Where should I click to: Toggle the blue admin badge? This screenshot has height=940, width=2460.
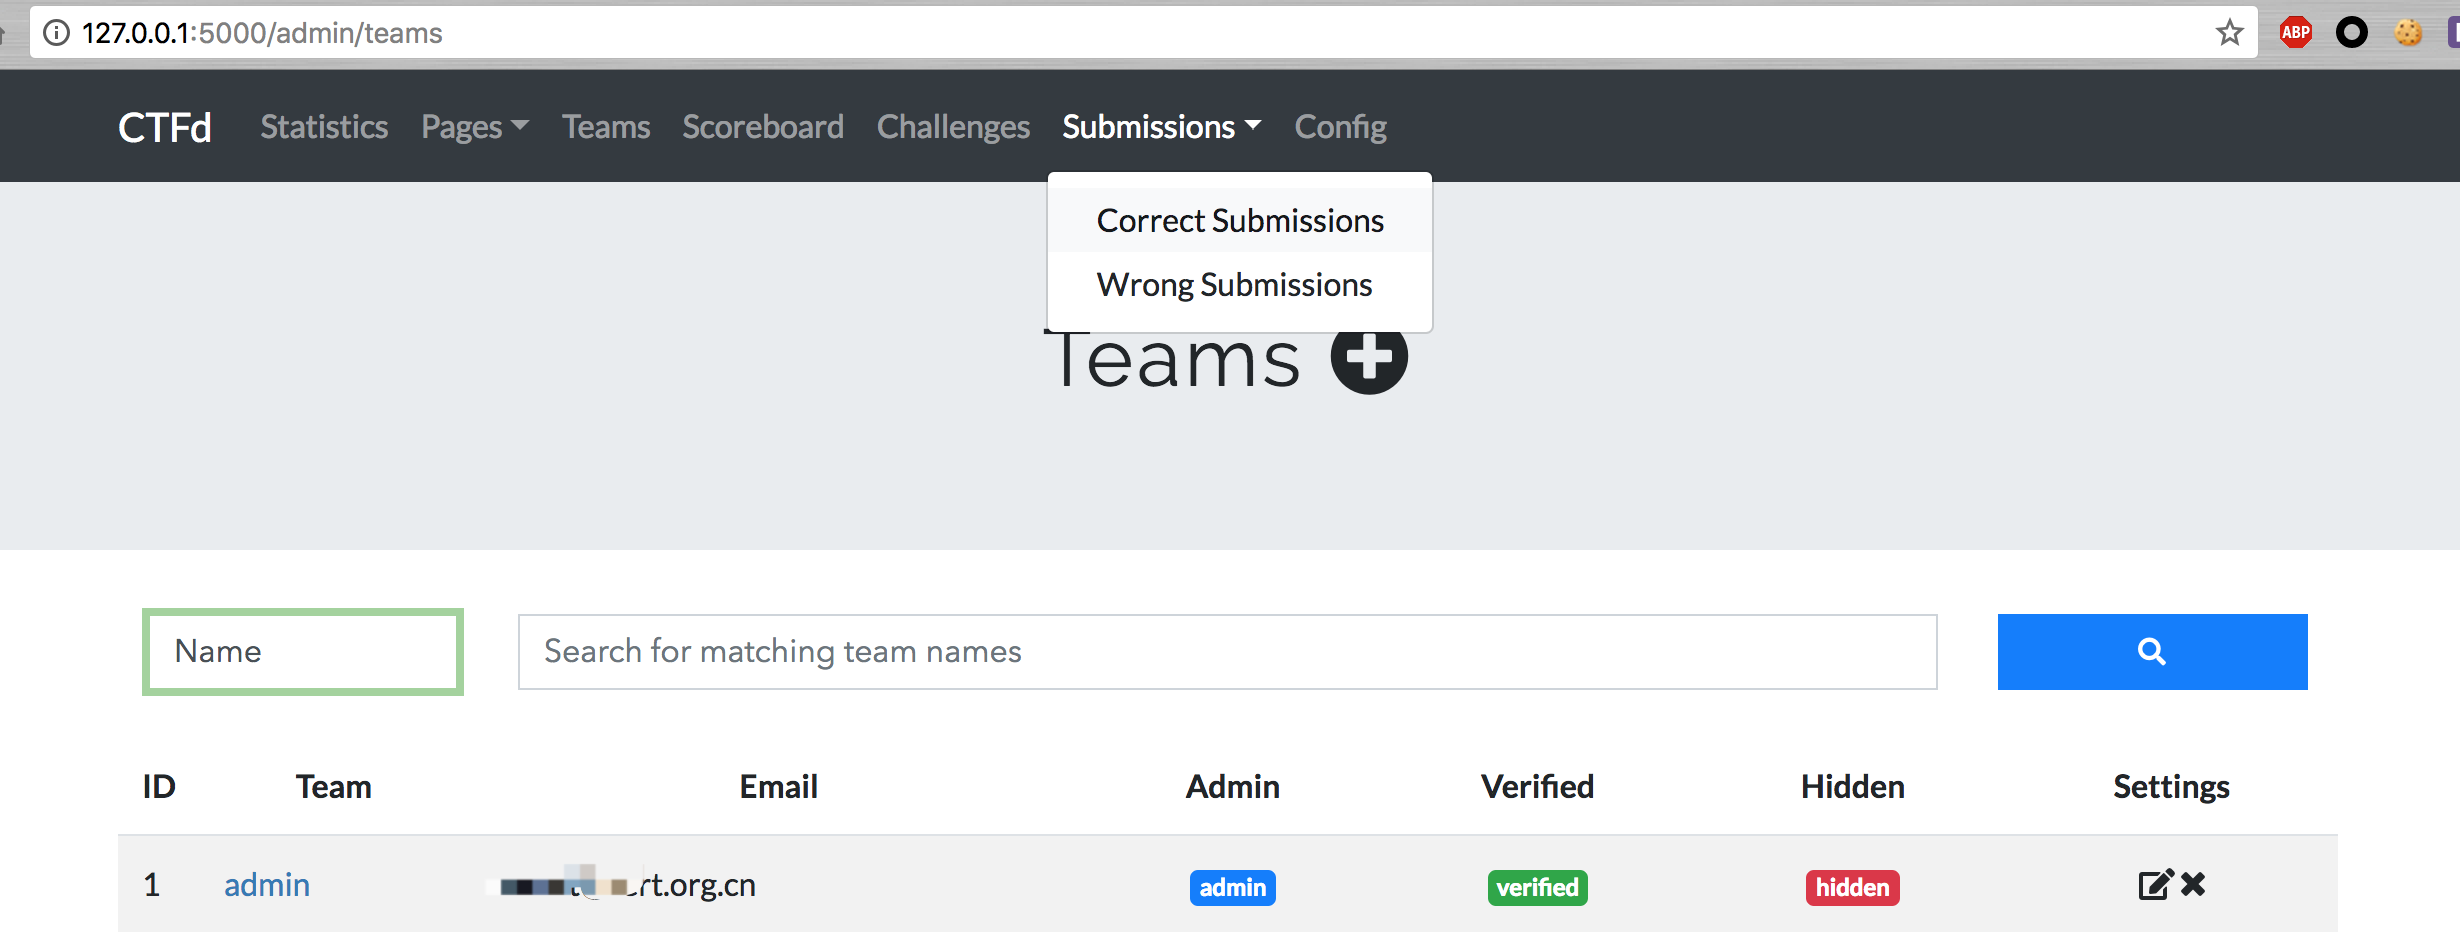(x=1232, y=887)
